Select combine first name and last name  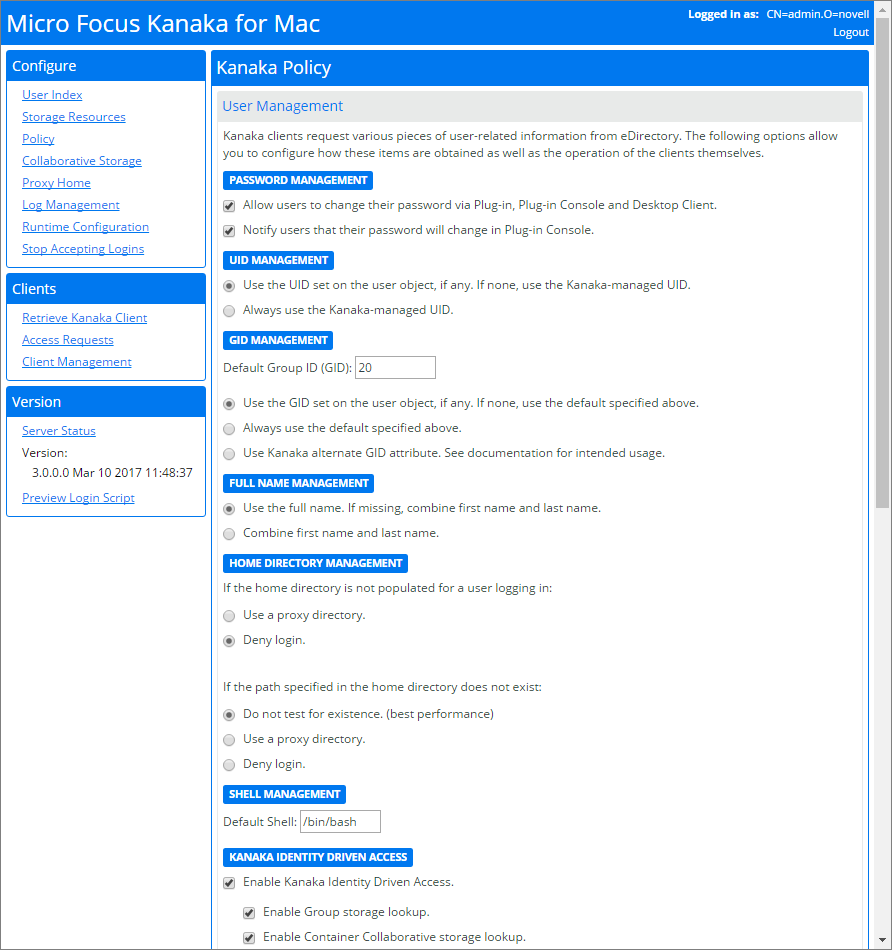click(229, 534)
